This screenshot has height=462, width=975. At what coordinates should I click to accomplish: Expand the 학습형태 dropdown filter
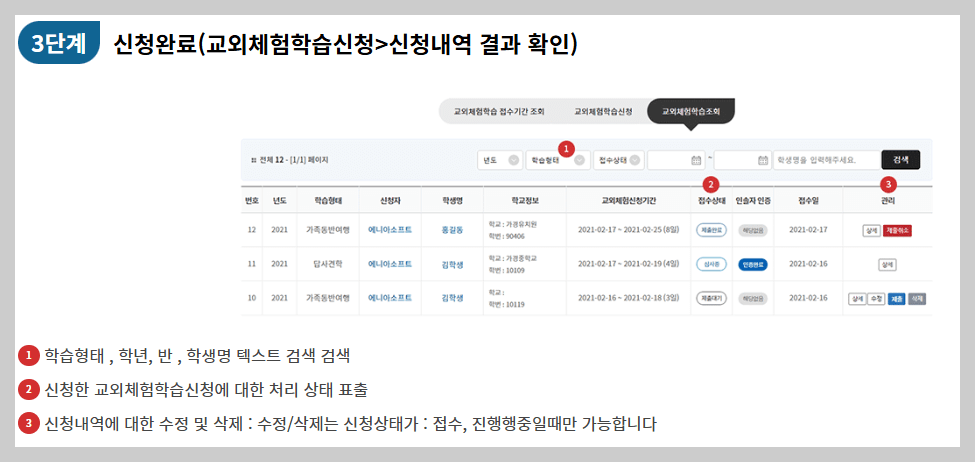tap(558, 160)
